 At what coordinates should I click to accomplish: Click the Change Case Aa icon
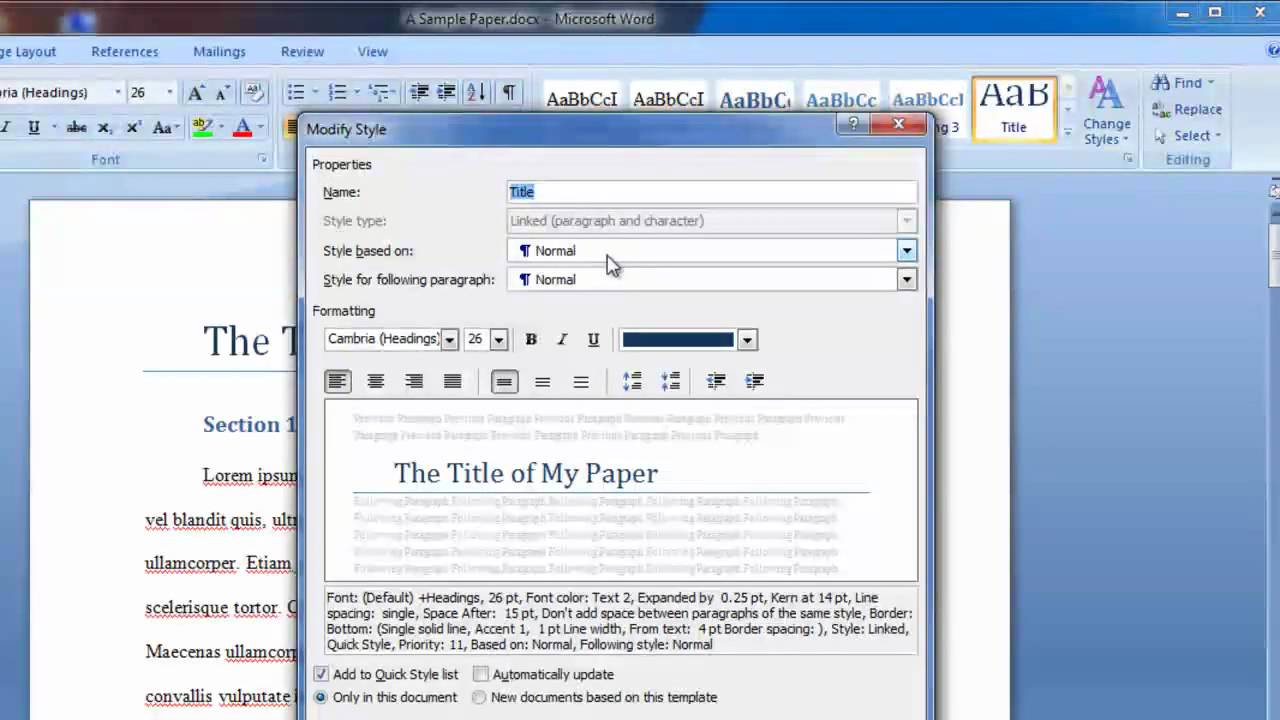pyautogui.click(x=161, y=127)
